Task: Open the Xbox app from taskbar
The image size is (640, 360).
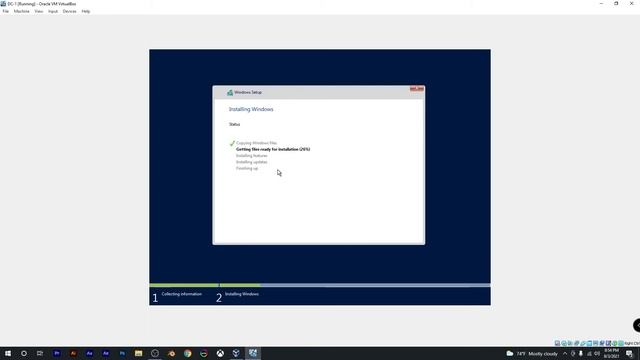Action: click(x=220, y=353)
